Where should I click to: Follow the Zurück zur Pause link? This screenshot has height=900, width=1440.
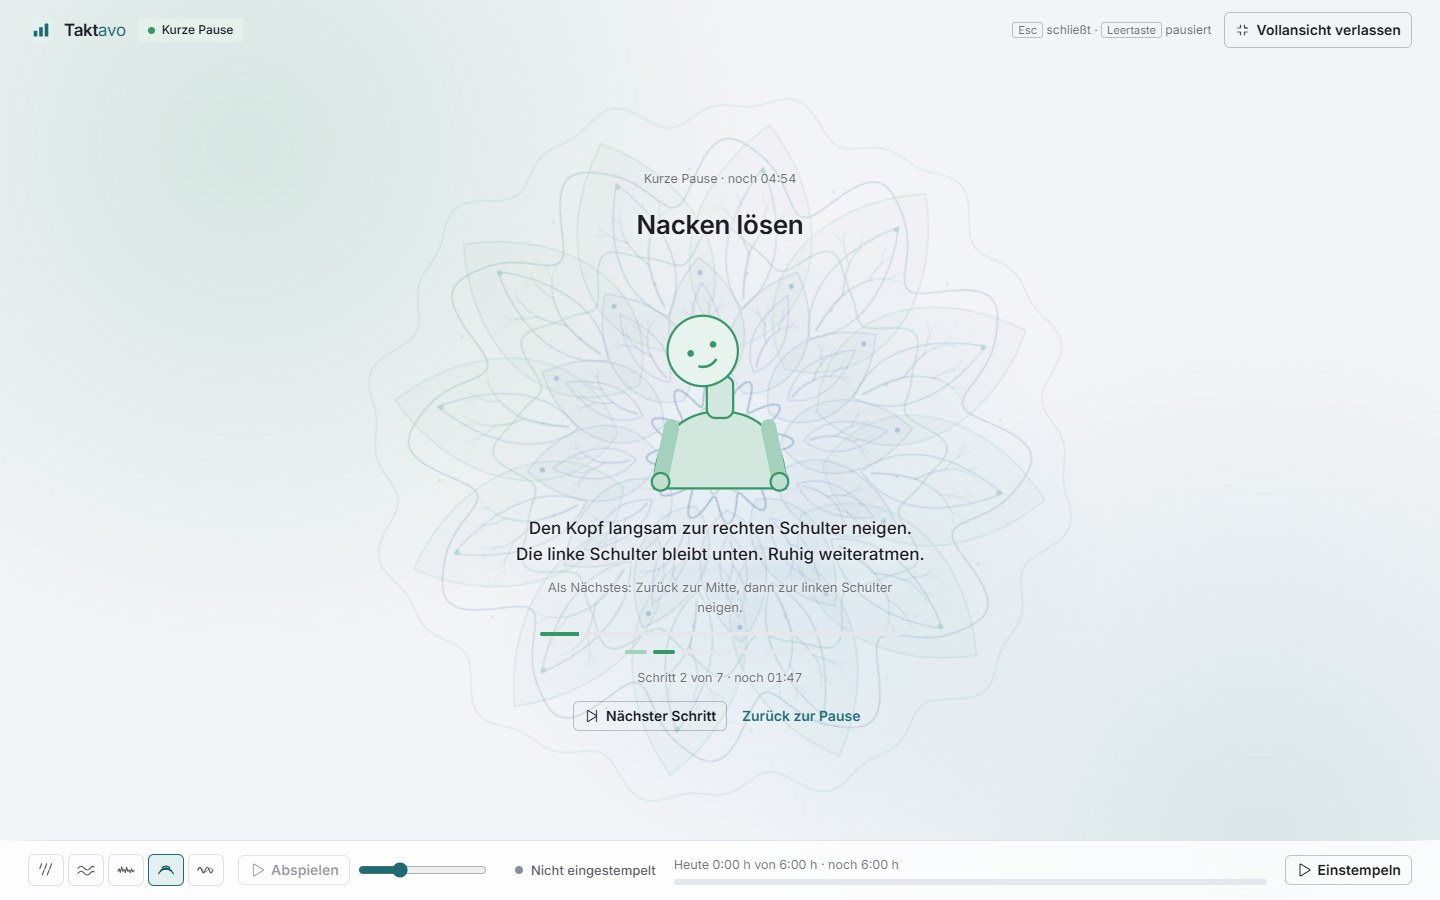click(x=801, y=716)
